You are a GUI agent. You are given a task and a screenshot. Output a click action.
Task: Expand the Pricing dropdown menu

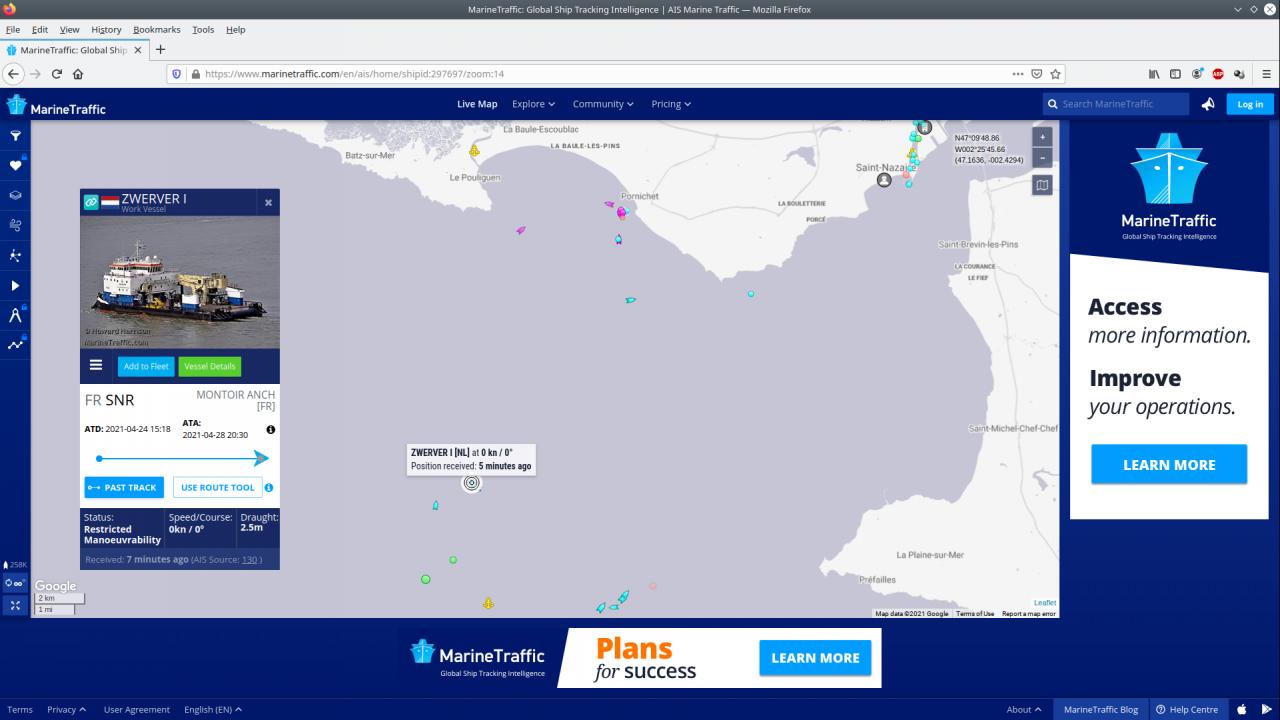click(x=671, y=104)
